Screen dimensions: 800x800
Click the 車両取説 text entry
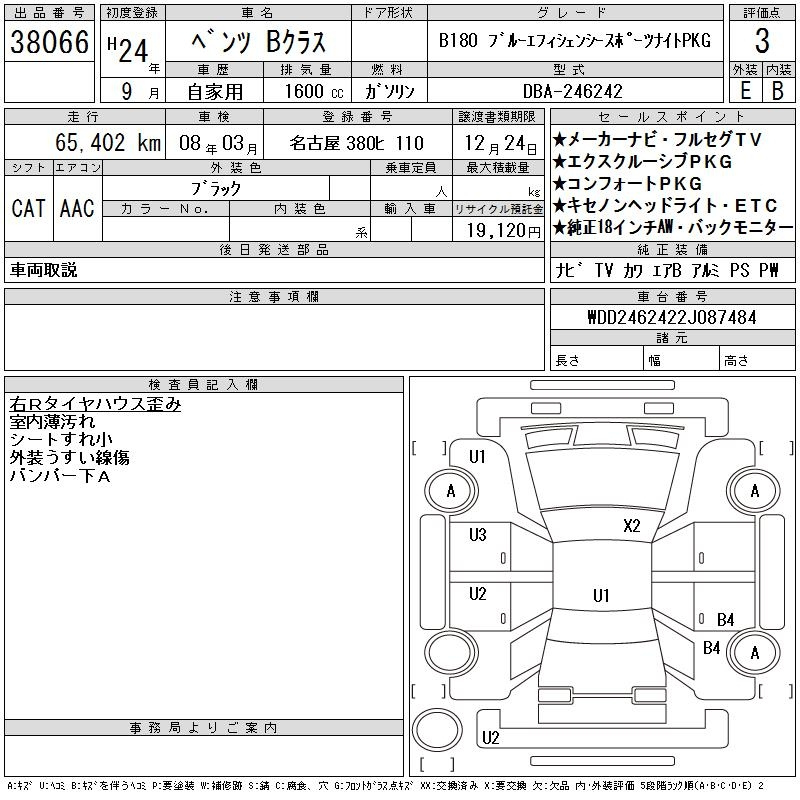tap(43, 270)
